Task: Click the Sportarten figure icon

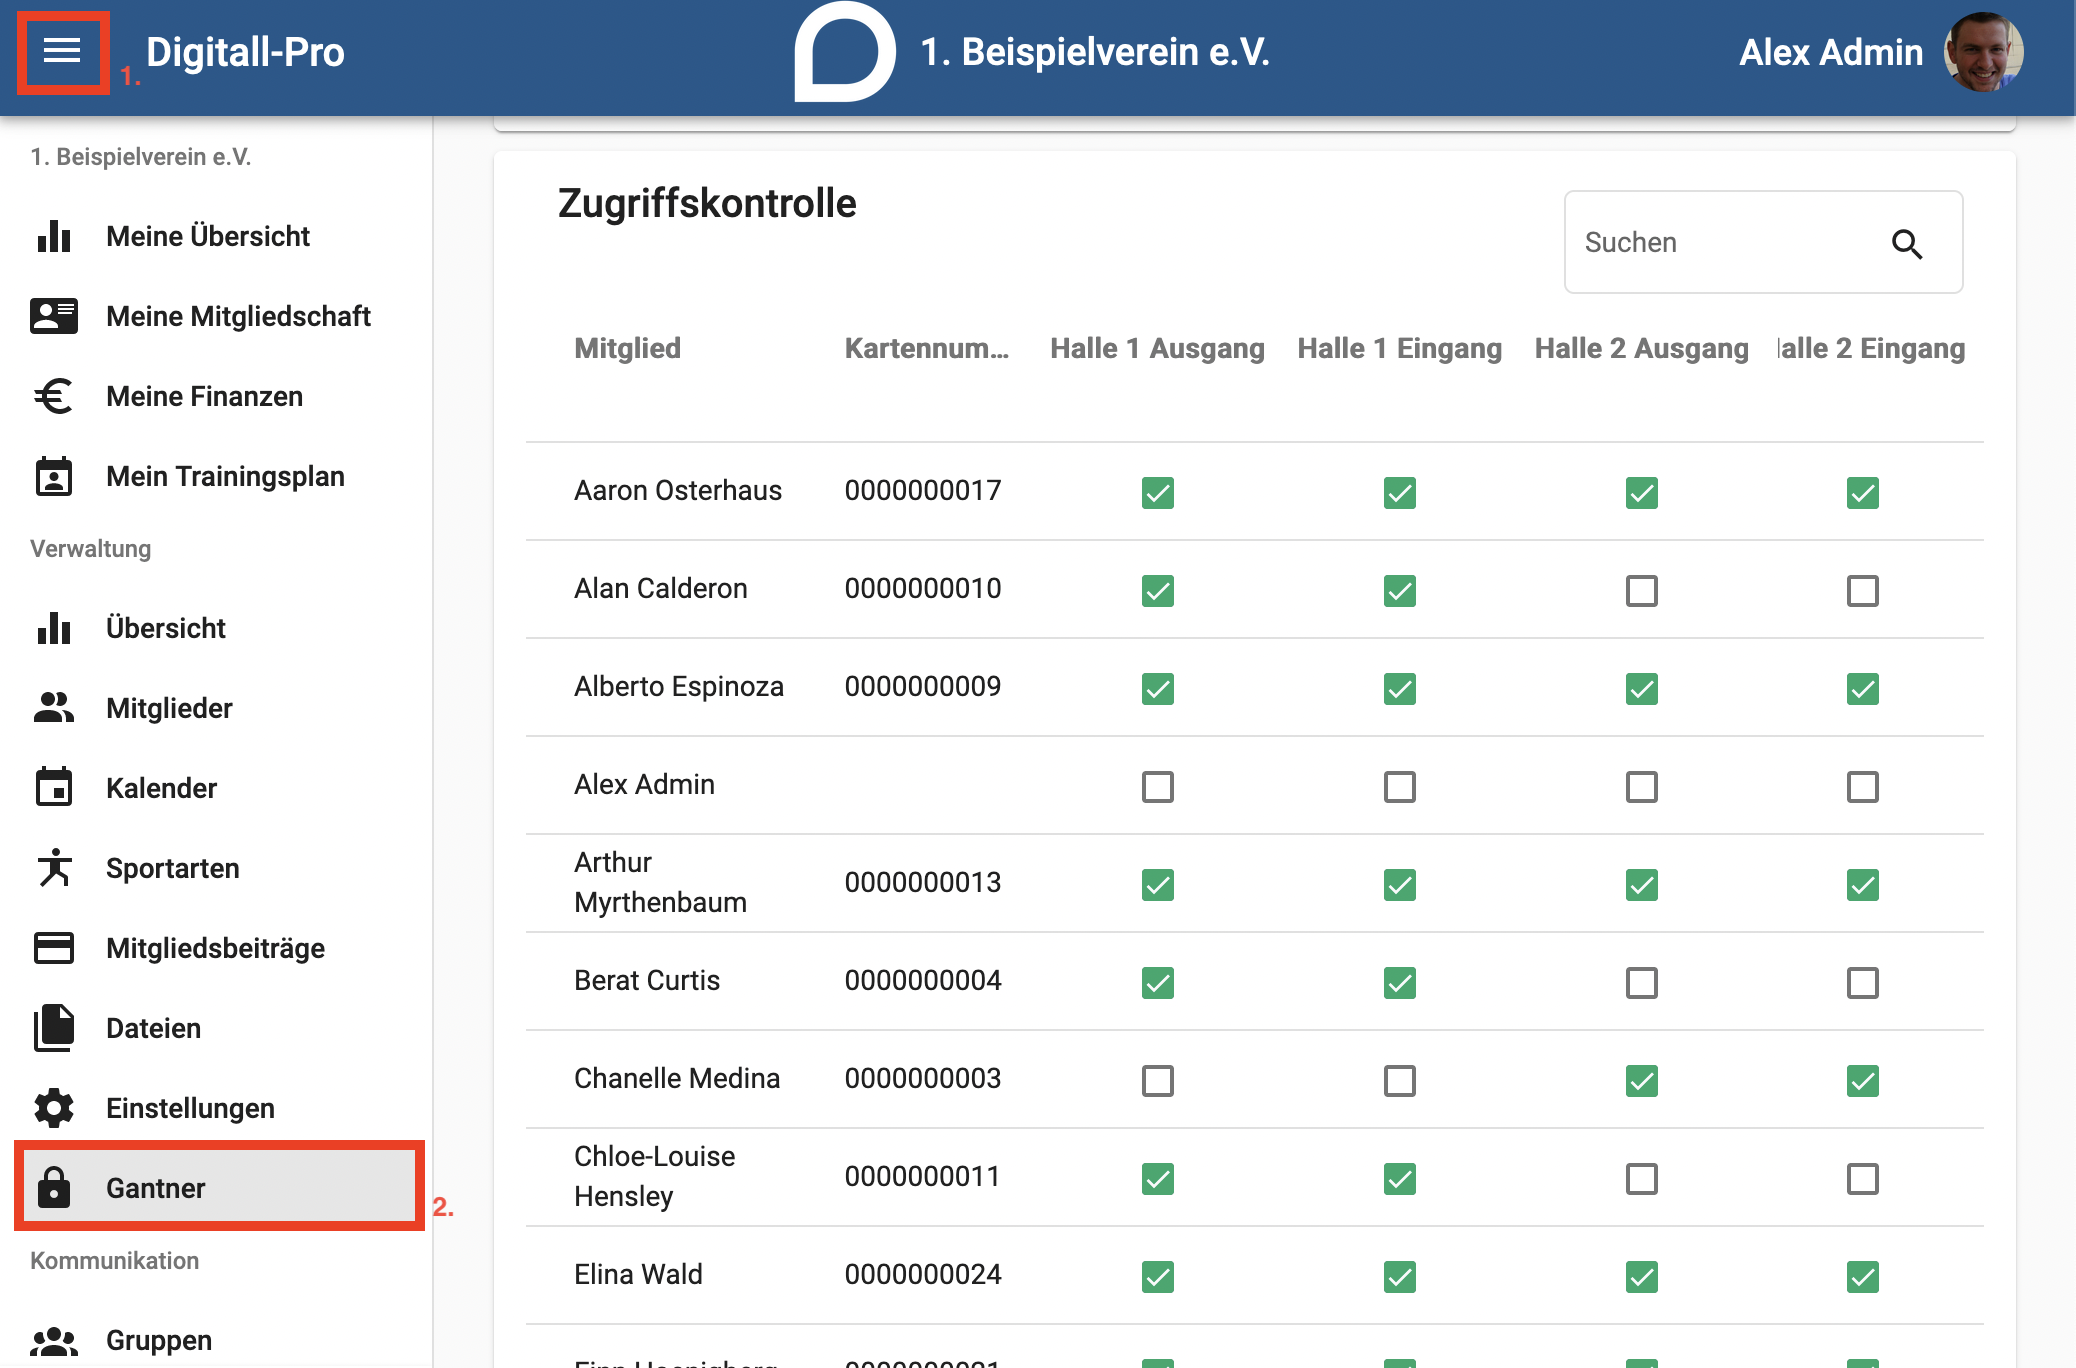Action: click(54, 868)
